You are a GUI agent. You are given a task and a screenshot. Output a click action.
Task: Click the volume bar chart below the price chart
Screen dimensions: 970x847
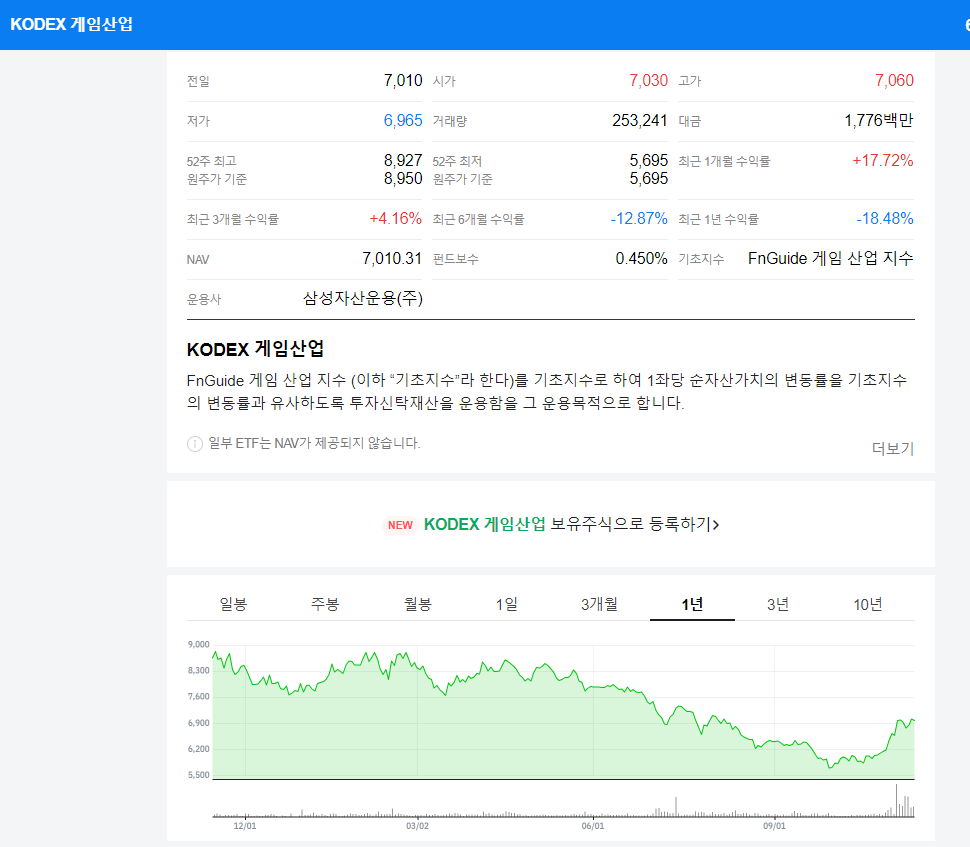point(563,801)
